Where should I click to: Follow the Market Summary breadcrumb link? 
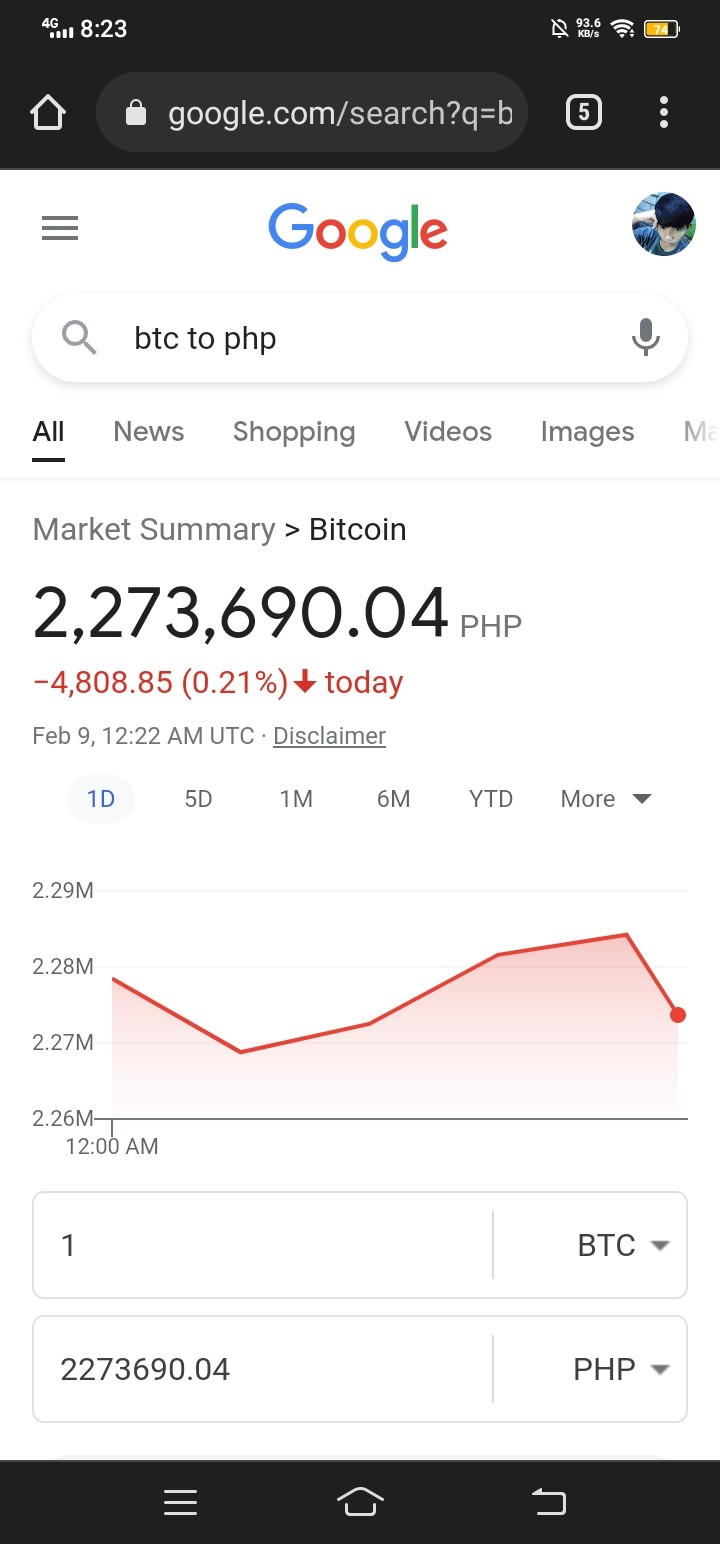click(154, 529)
